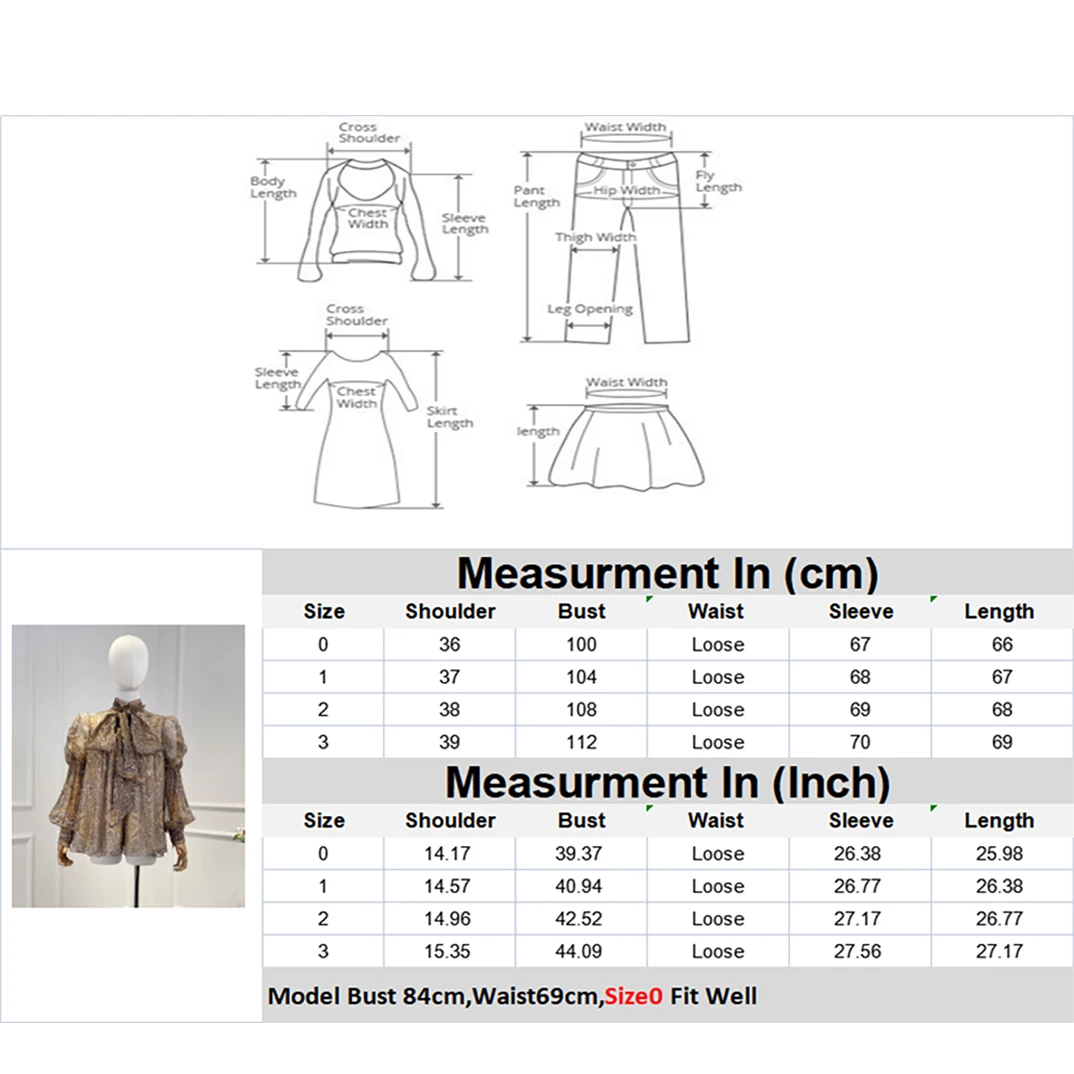
Task: Click 'Waist' header in the inch table
Action: tap(716, 820)
